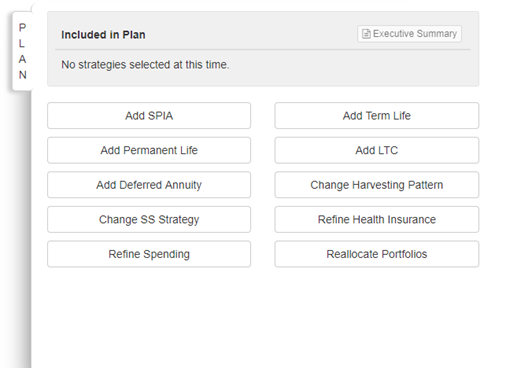
Task: Click the Executive Summary document icon
Action: (x=366, y=34)
